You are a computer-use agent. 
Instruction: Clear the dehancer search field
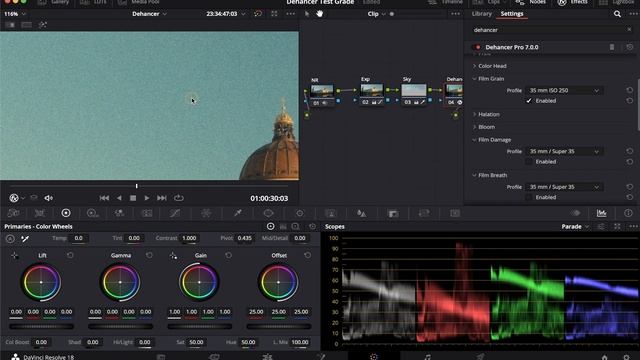[x=629, y=30]
